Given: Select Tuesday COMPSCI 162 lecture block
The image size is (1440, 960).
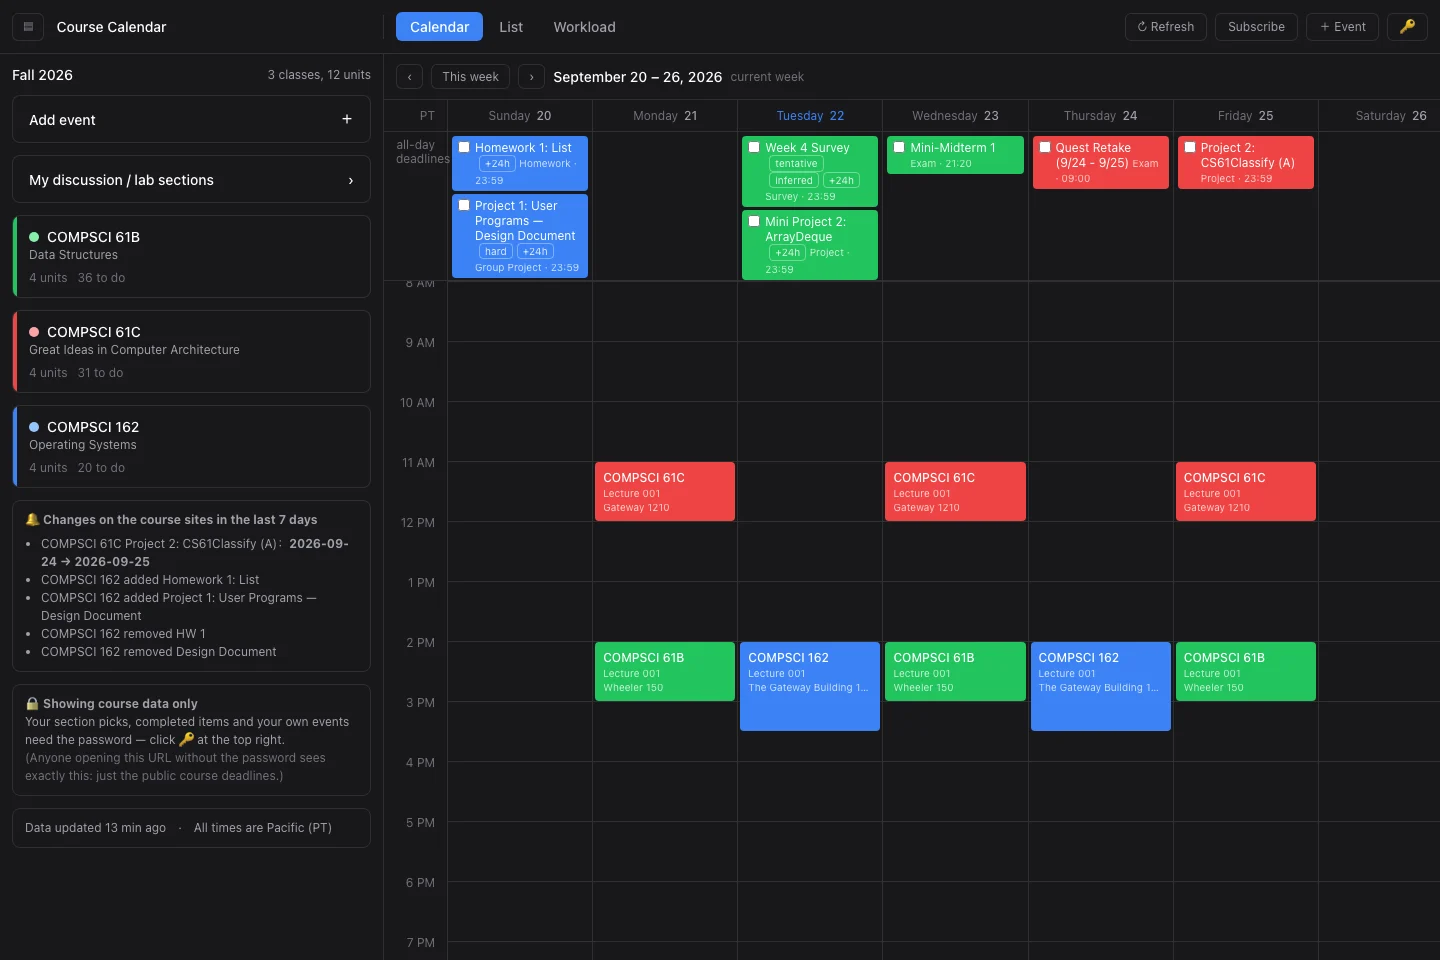Looking at the screenshot, I should [810, 686].
